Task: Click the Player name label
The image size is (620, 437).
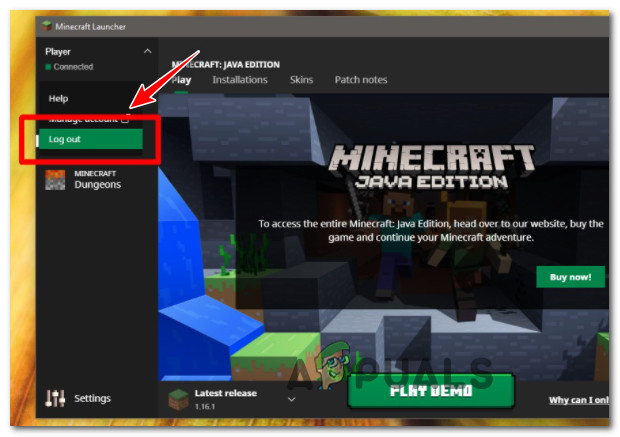Action: coord(58,52)
